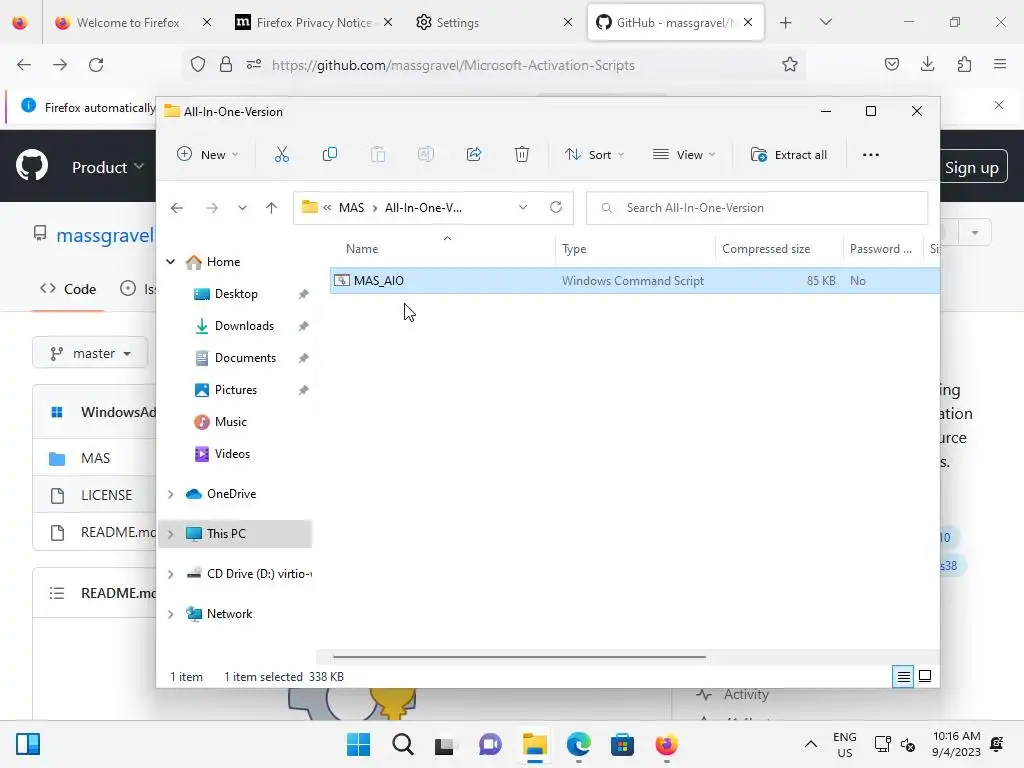Image resolution: width=1024 pixels, height=768 pixels.
Task: Open the LICENSE file on GitHub page
Action: pyautogui.click(x=106, y=496)
